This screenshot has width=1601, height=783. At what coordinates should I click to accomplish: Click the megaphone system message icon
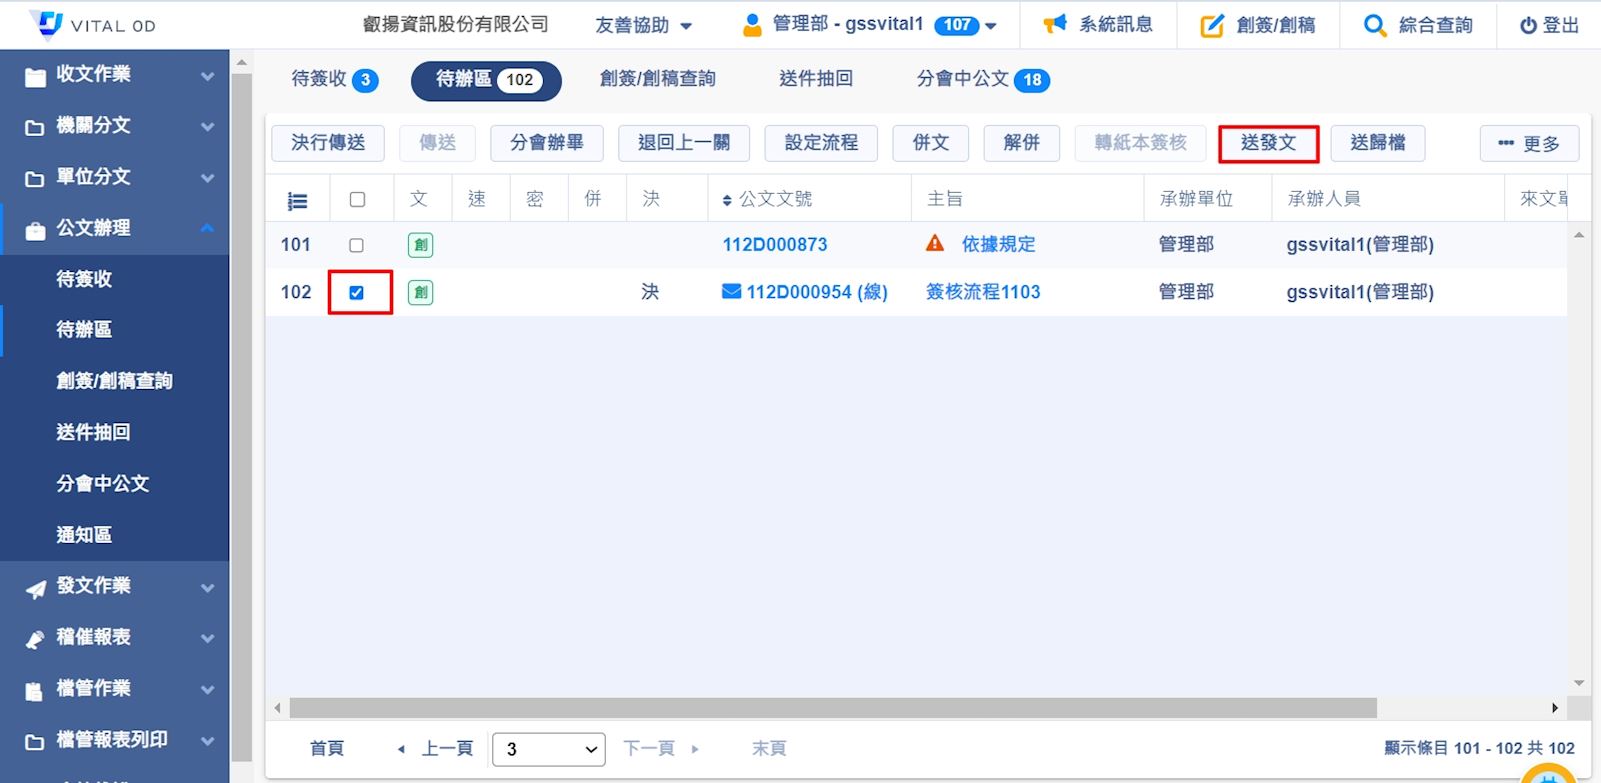click(1054, 25)
